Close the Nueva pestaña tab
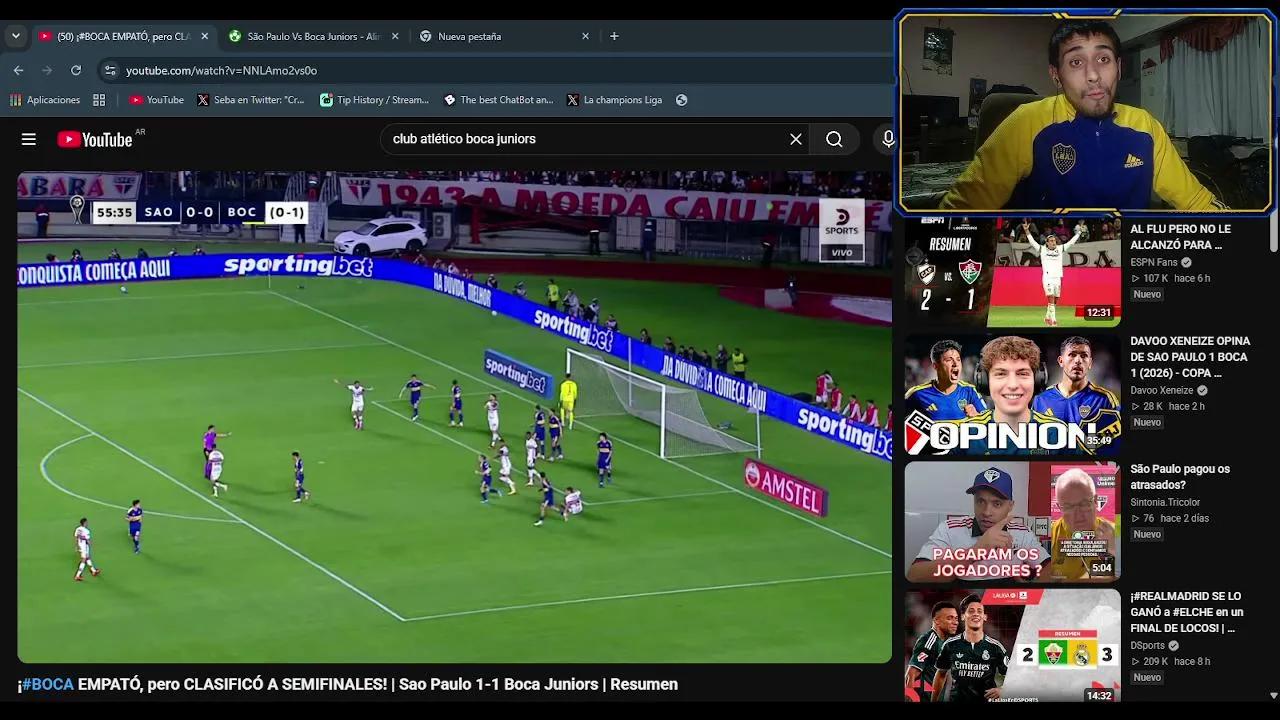Viewport: 1280px width, 720px height. click(x=586, y=36)
